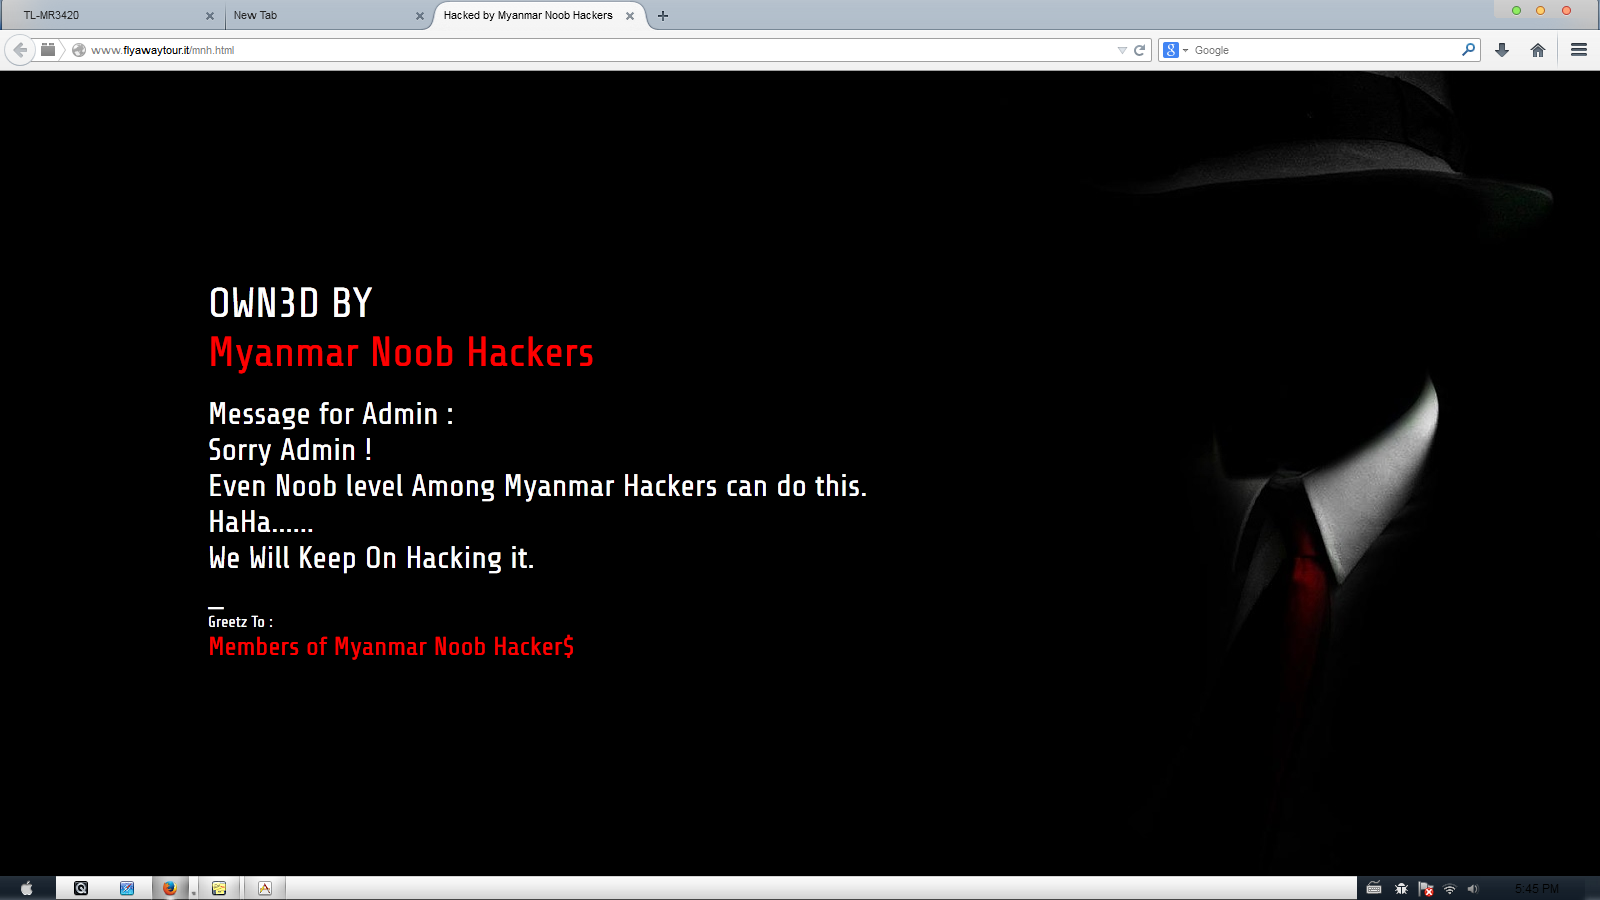Click the Wi-Fi tray icon

click(1449, 889)
